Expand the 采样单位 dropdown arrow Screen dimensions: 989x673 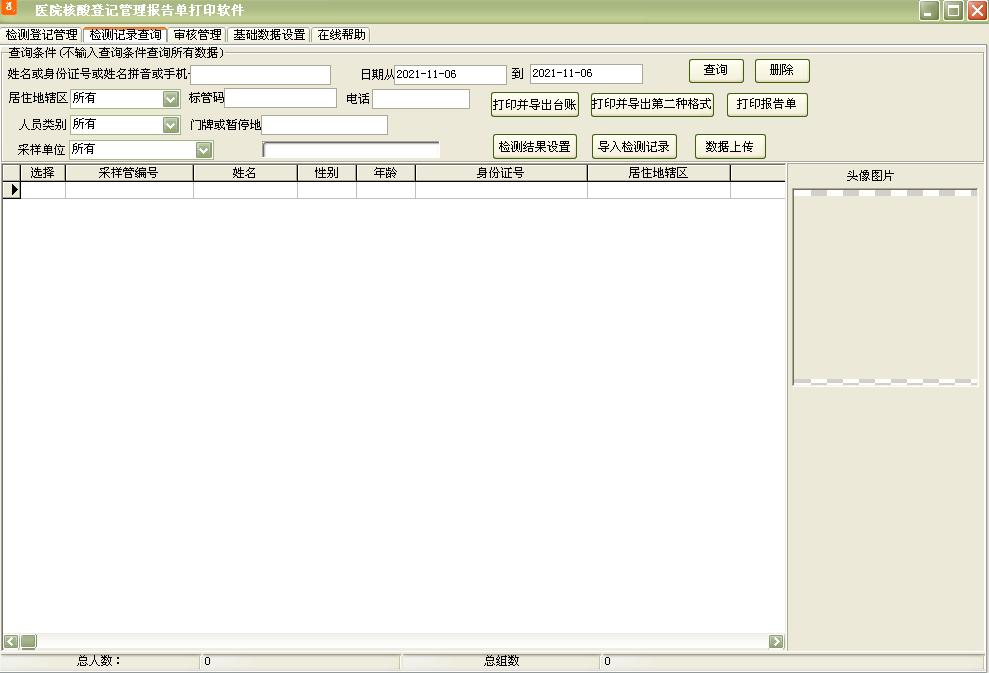203,150
